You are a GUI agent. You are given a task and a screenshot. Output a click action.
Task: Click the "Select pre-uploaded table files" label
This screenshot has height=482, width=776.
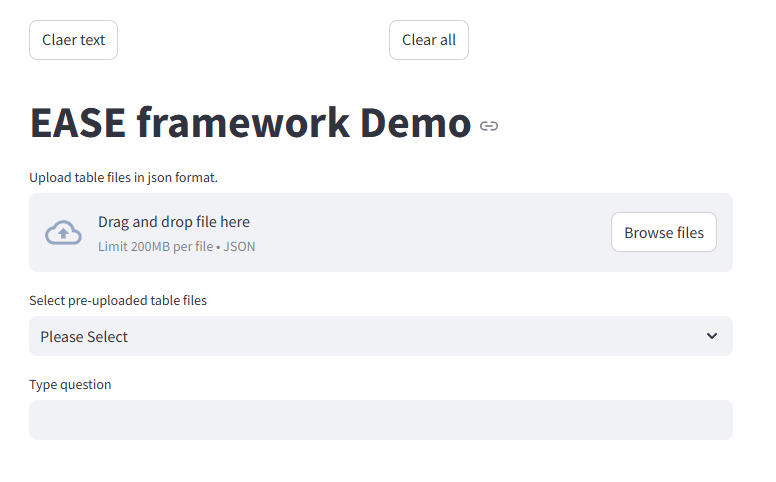(118, 300)
